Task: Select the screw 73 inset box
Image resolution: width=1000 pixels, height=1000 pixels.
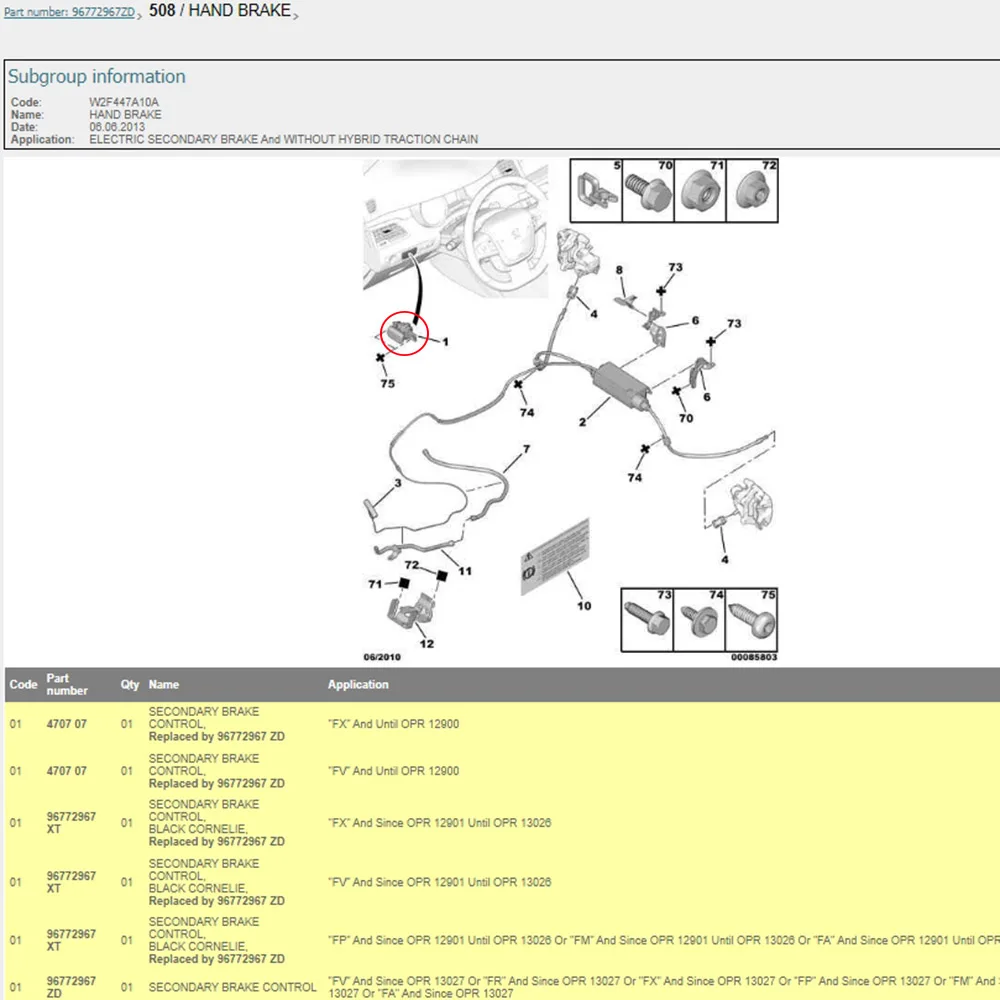Action: (x=647, y=619)
